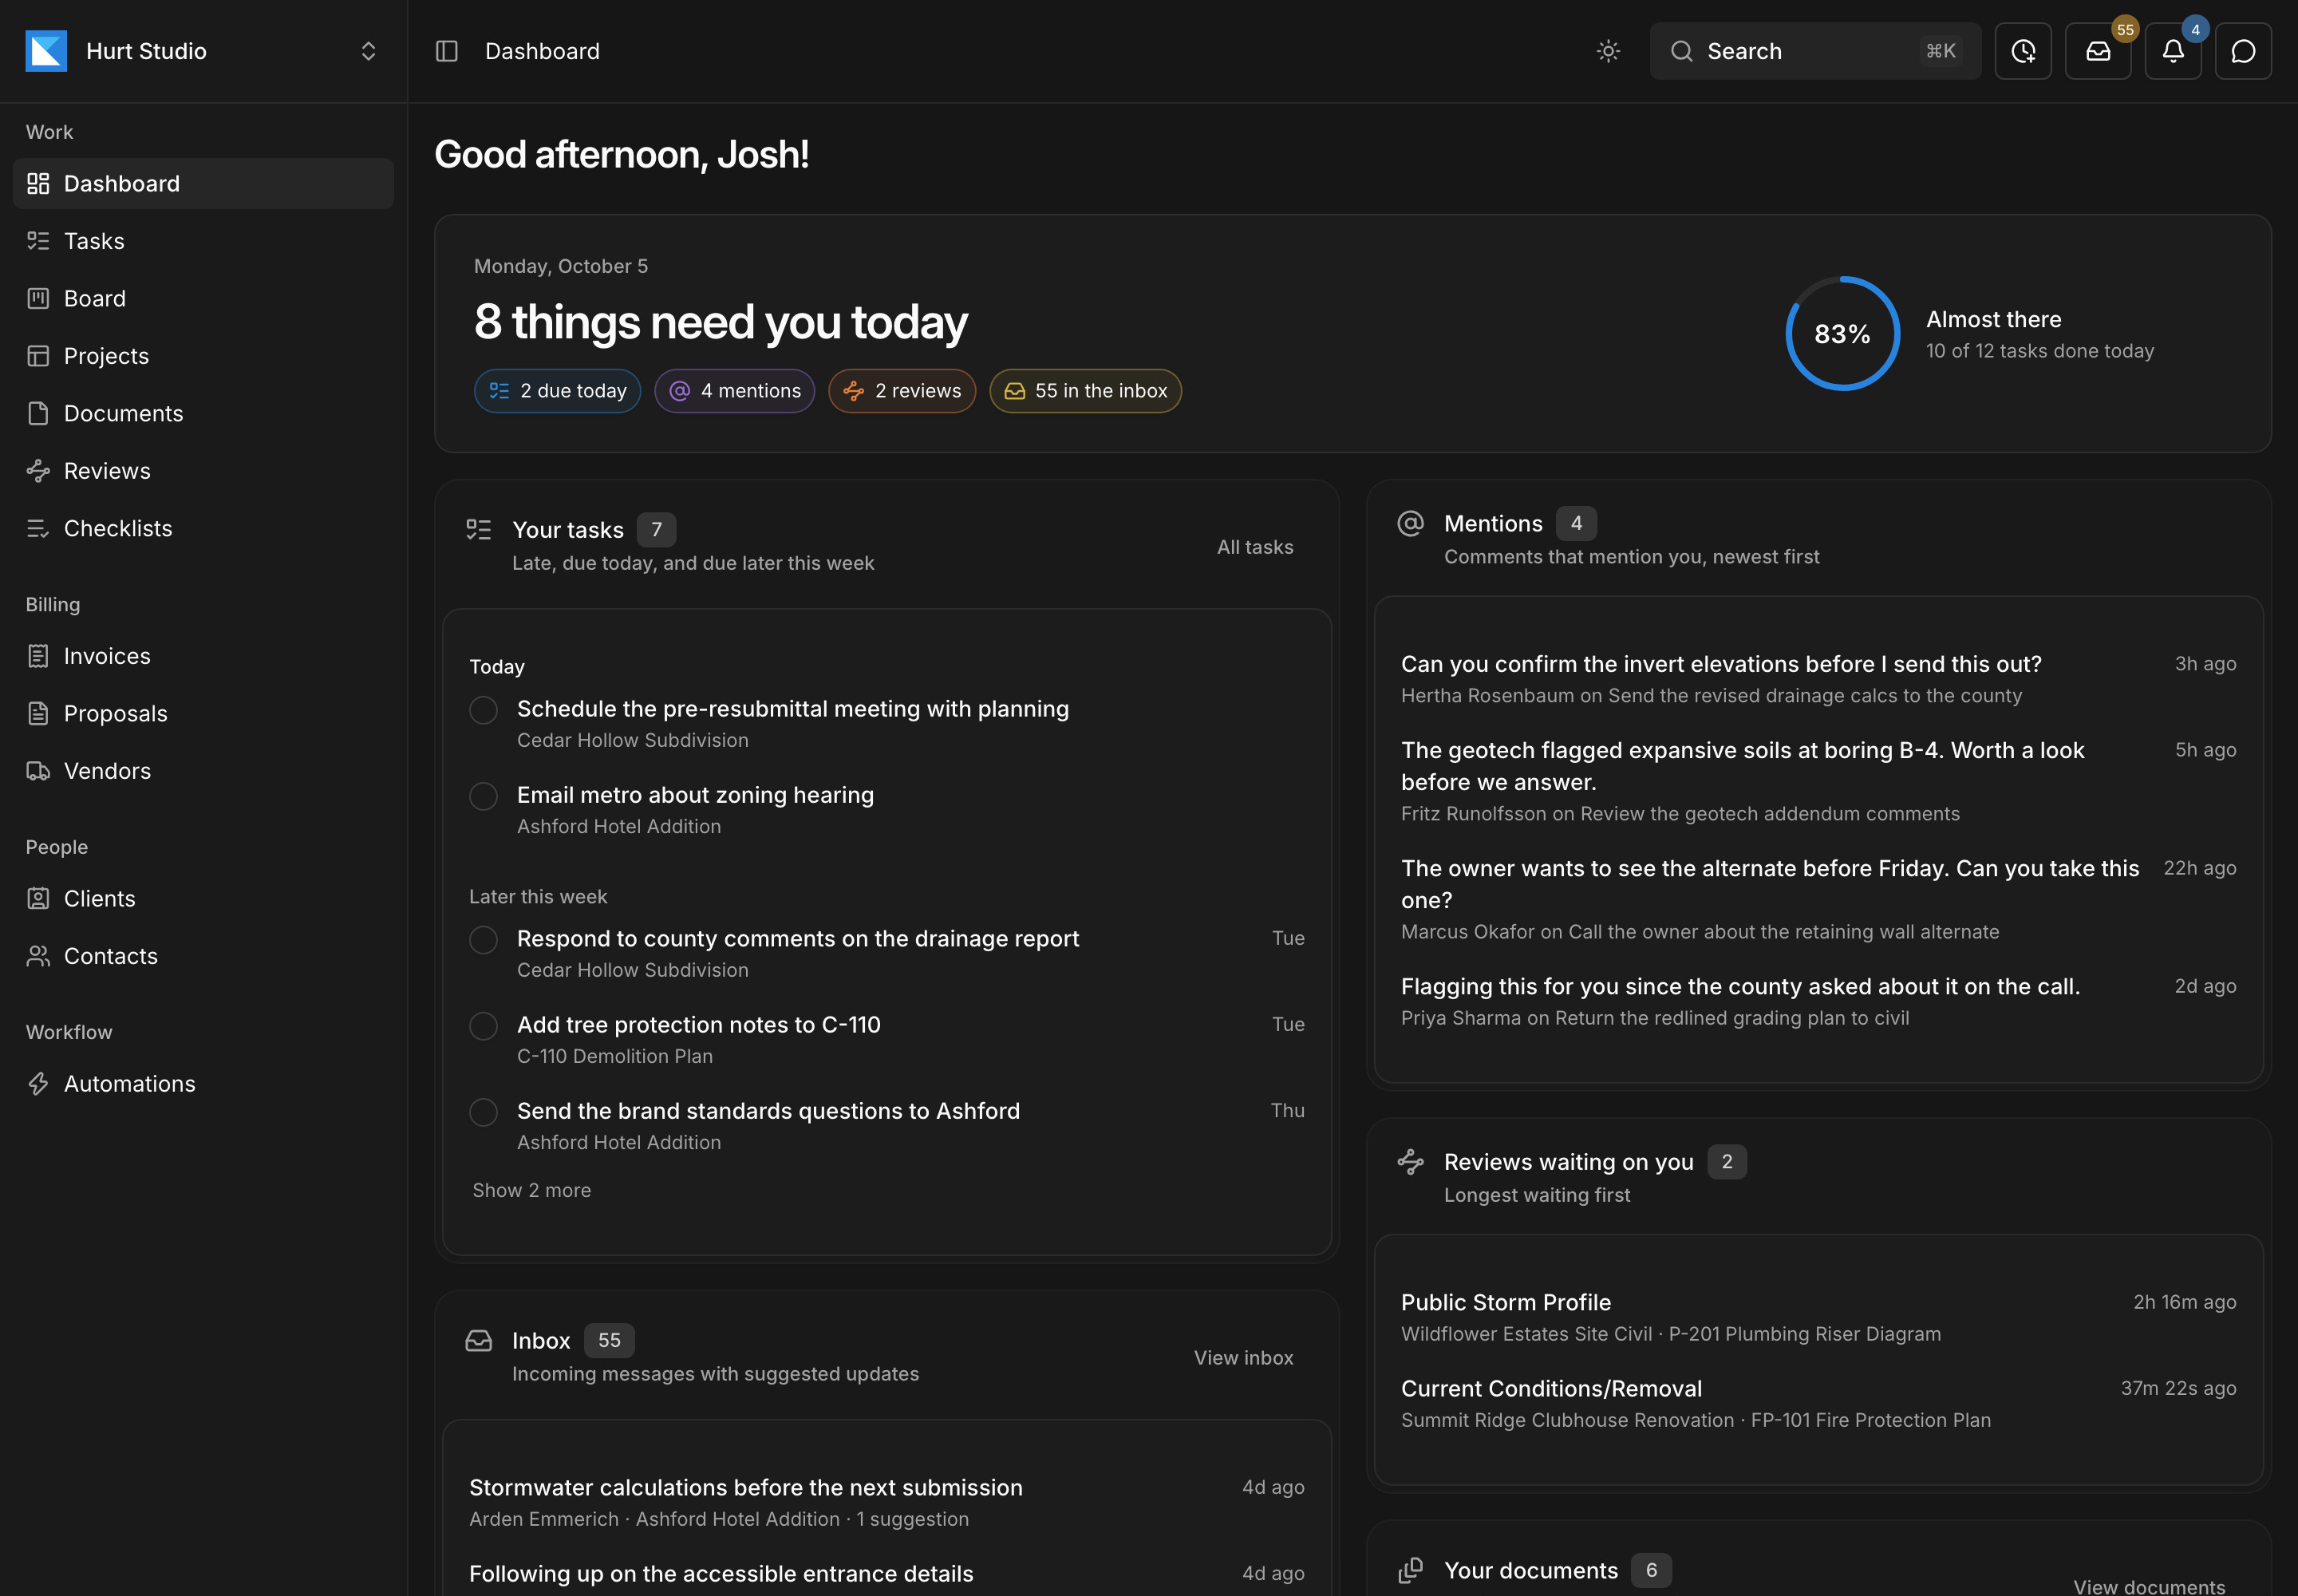Check off Send the brand standards questions task
This screenshot has width=2298, height=1596.
483,1112
